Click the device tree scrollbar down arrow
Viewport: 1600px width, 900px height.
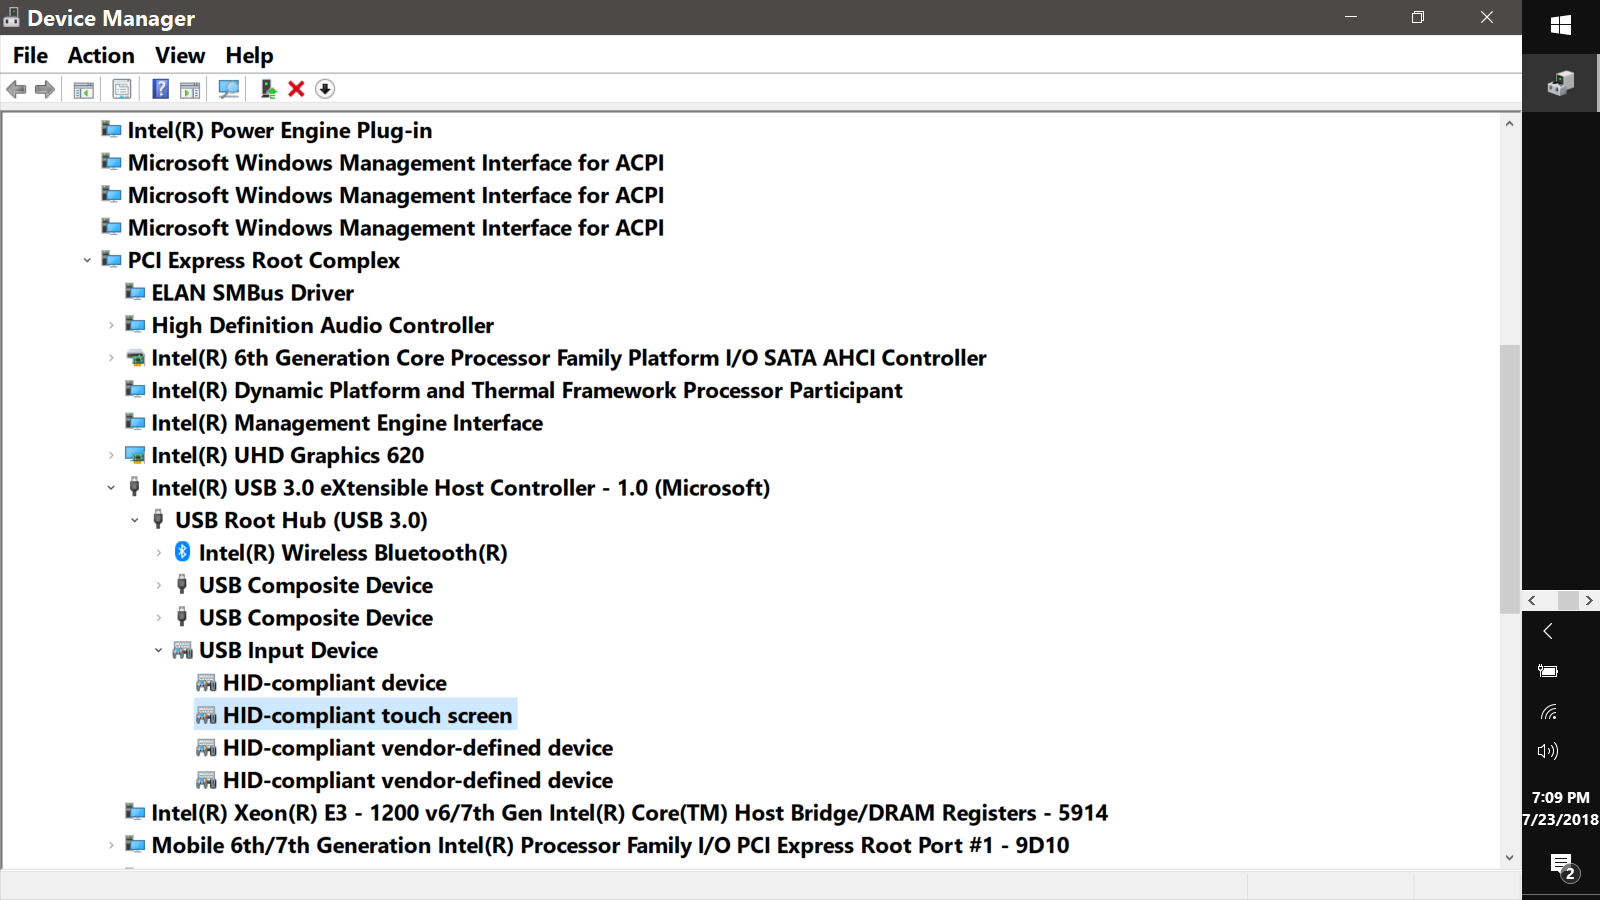point(1510,857)
